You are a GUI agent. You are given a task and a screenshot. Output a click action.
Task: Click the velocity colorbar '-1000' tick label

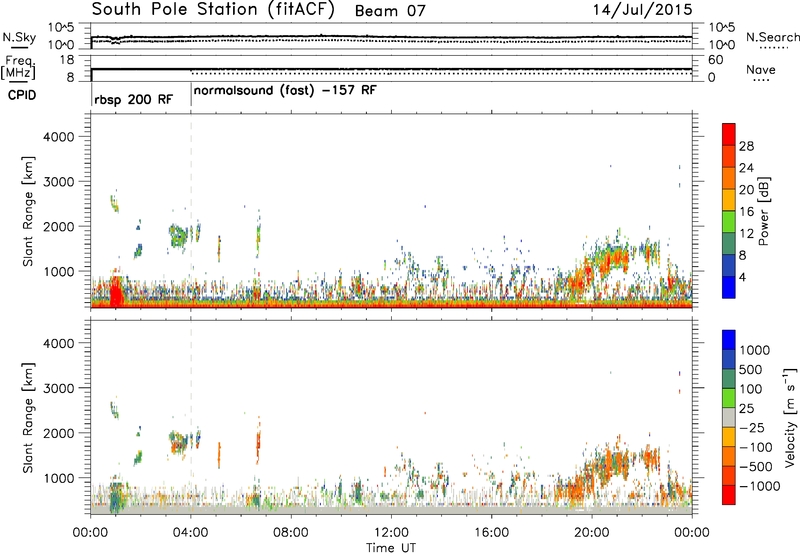[759, 486]
